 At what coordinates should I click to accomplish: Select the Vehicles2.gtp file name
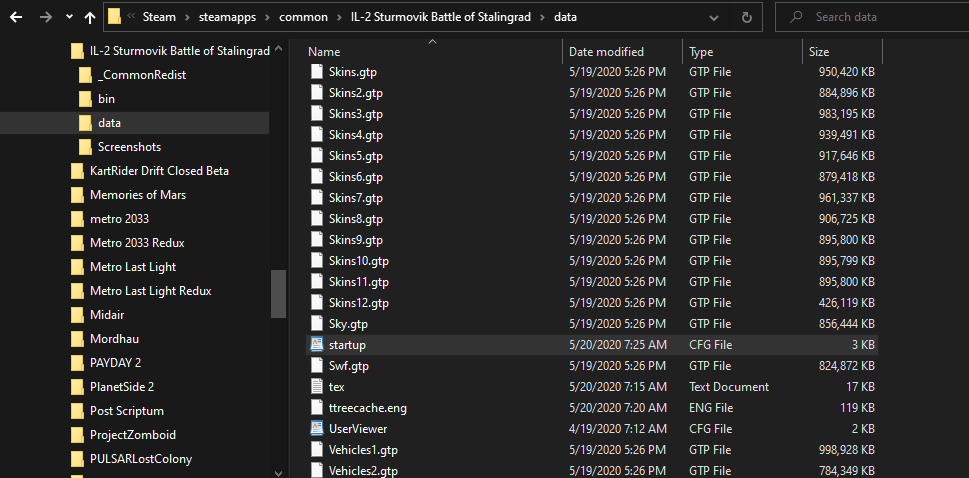363,471
